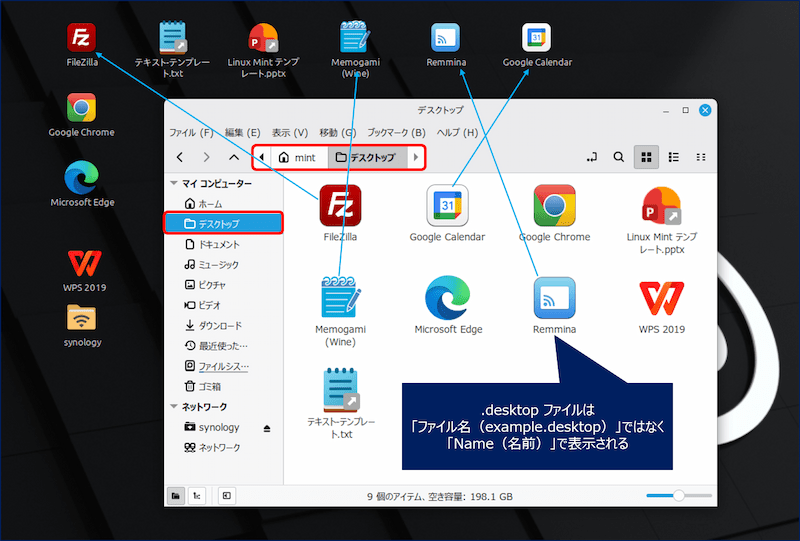The image size is (800, 541).
Task: Go back with the left arrow button
Action: [x=180, y=157]
